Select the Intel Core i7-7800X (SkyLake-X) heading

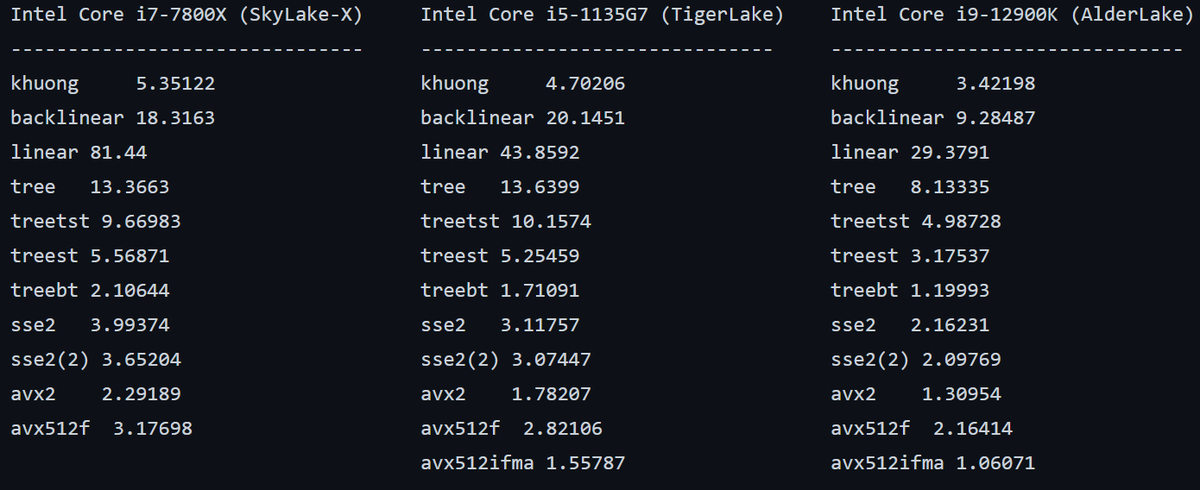tap(187, 15)
